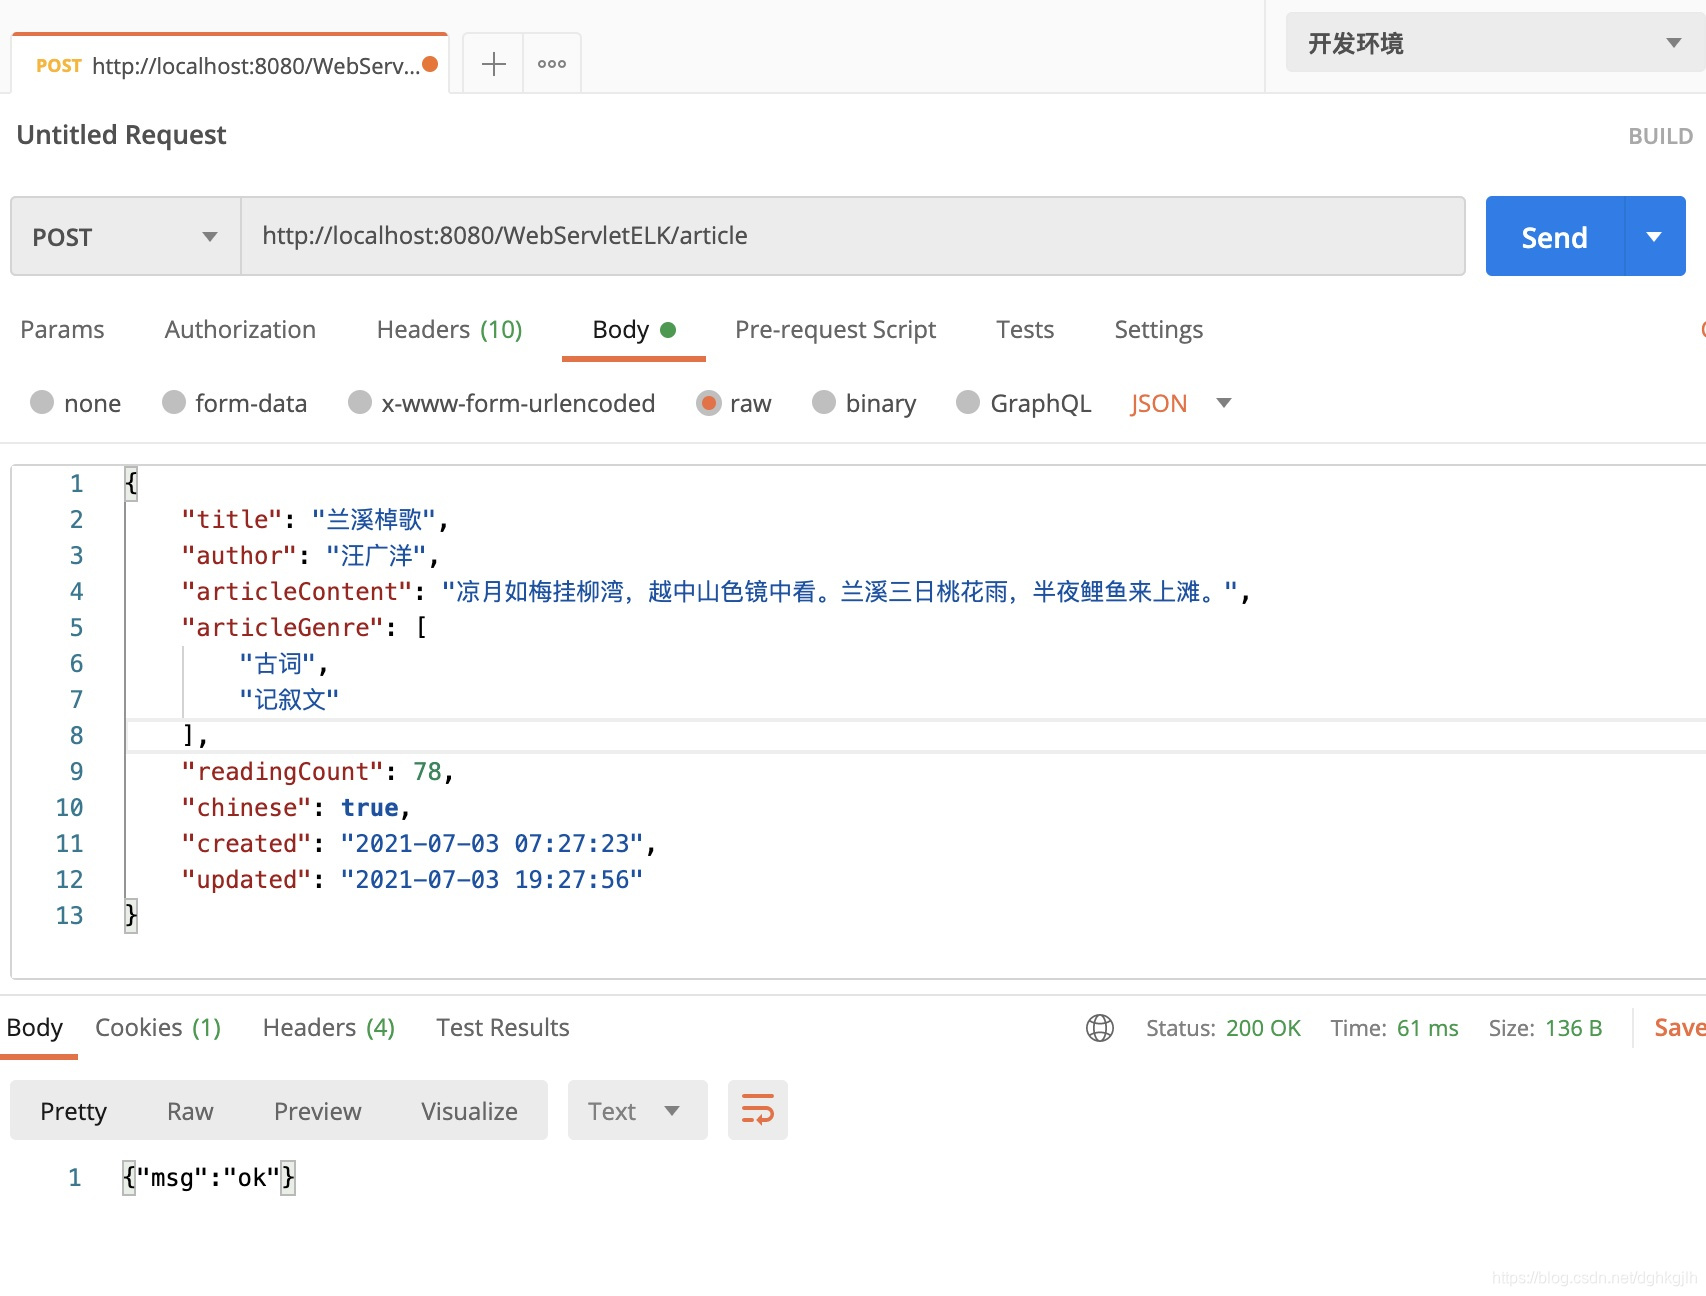Click the {"msg":"ok"} response line
The image size is (1706, 1296).
coord(209,1177)
